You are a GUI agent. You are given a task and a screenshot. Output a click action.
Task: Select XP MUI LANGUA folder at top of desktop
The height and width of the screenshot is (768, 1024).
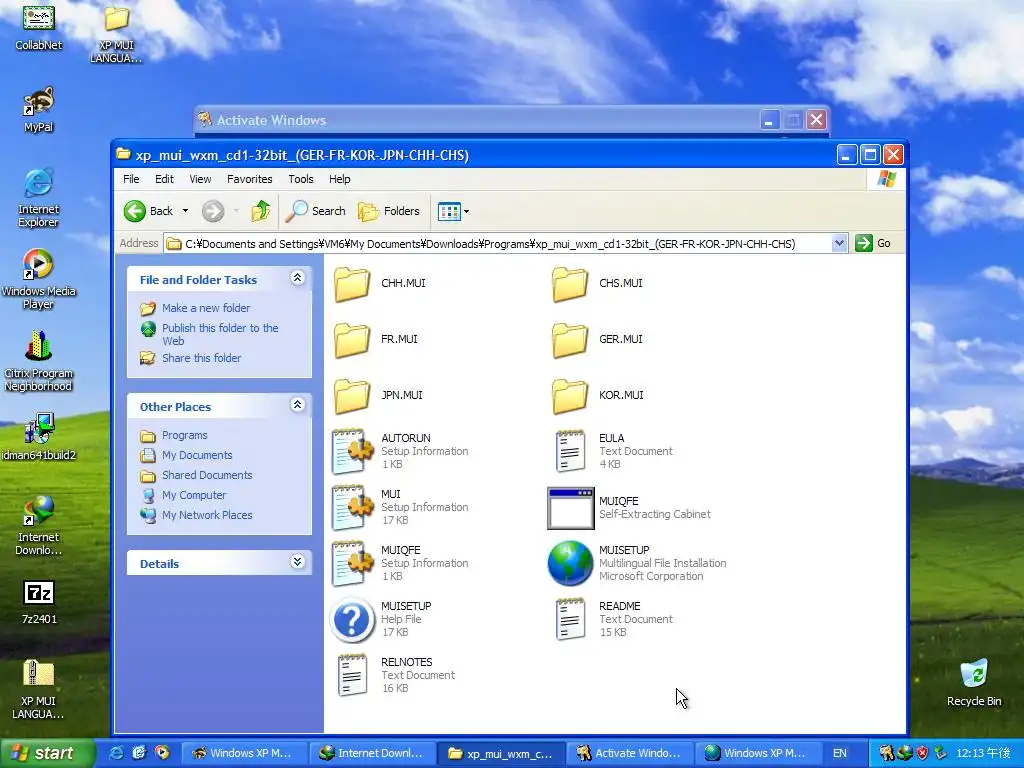pyautogui.click(x=116, y=34)
